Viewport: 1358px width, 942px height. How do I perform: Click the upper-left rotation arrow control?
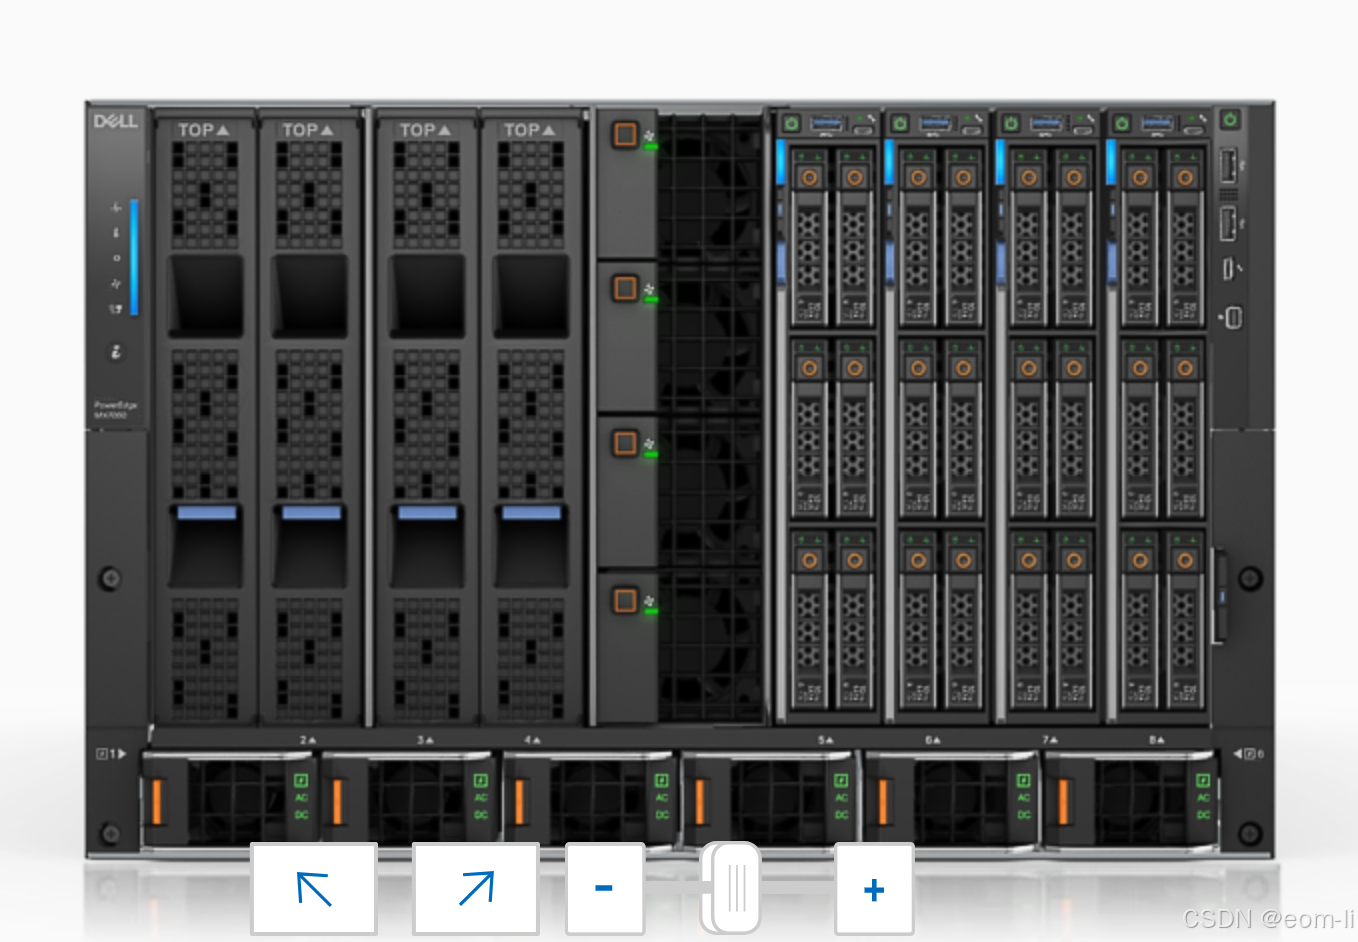point(313,887)
